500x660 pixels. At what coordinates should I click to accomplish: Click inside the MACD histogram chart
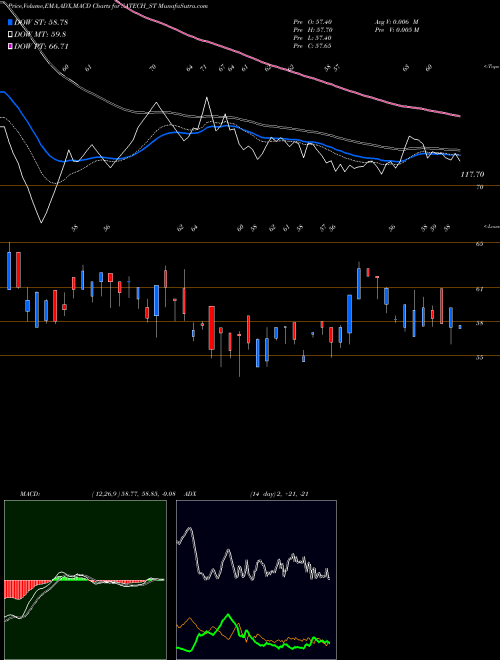pos(85,580)
